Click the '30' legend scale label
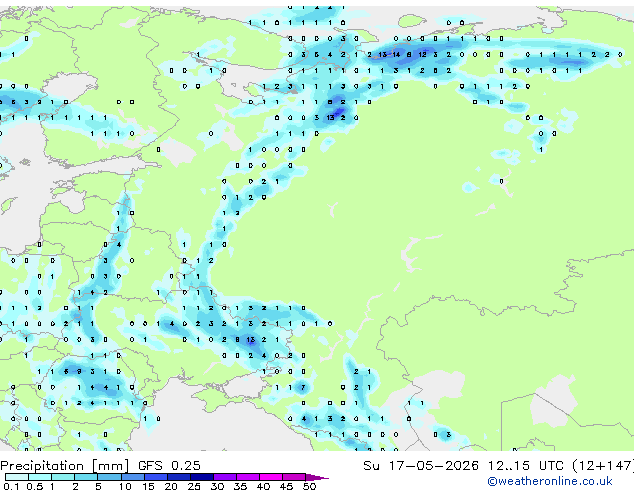This screenshot has width=634, height=490. coord(217,486)
